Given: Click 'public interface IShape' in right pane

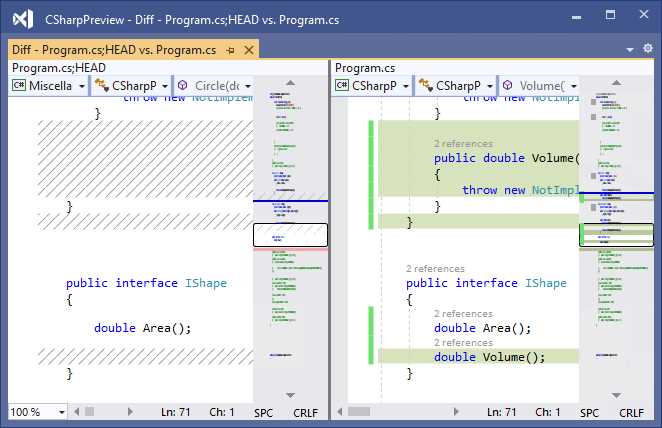Looking at the screenshot, I should tap(486, 283).
